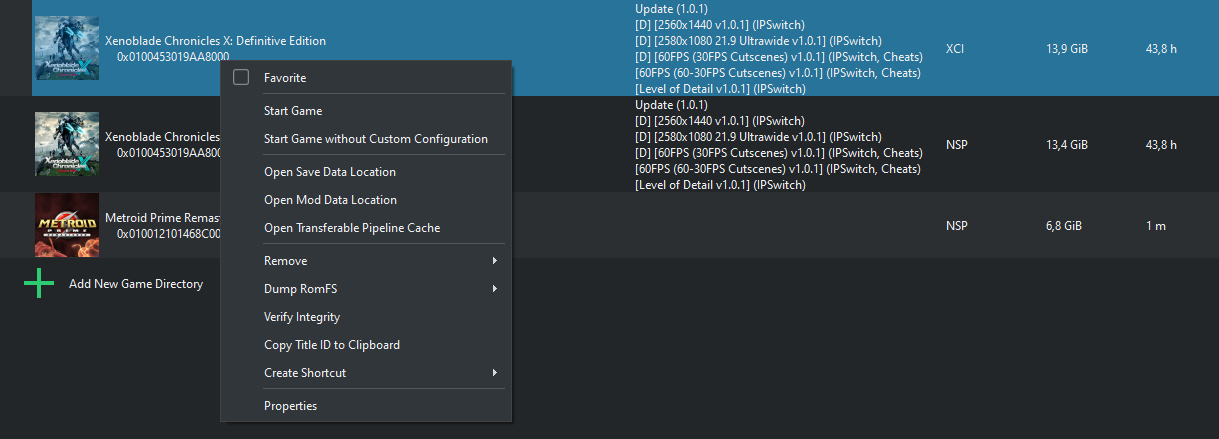Select Metroid Prime Remastered cover thumbnail
The image size is (1219, 439).
67,225
